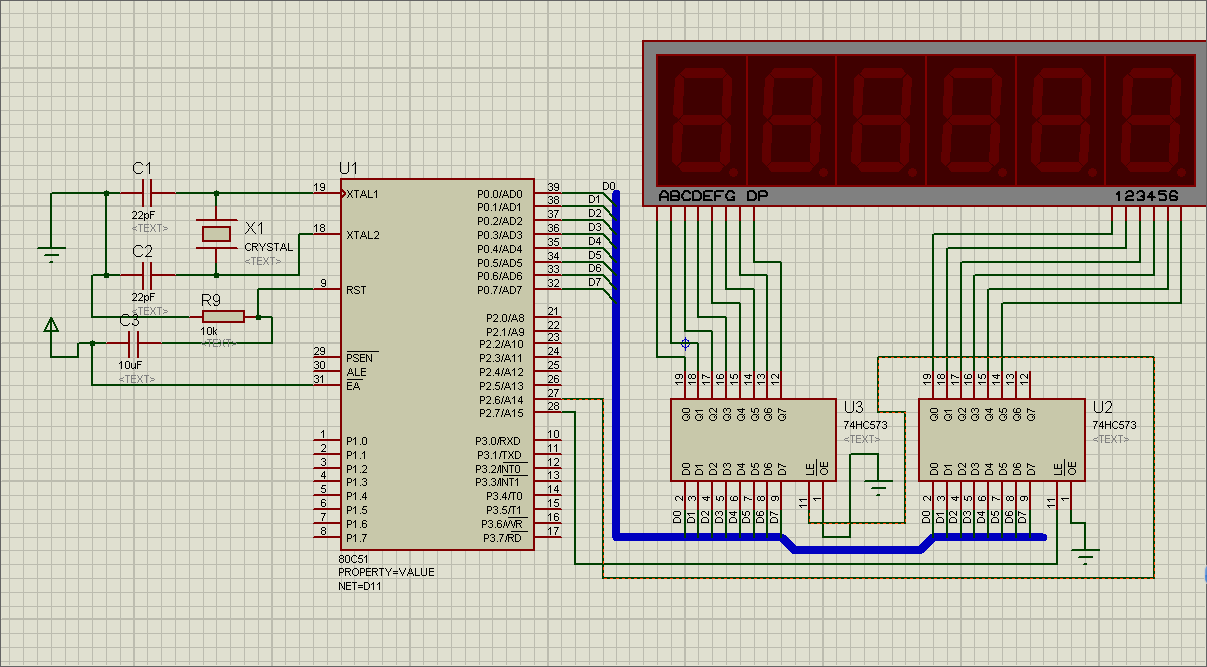Screen dimensions: 1207x667
Task: Click the ABCDEFG DP segment label
Action: coord(713,196)
